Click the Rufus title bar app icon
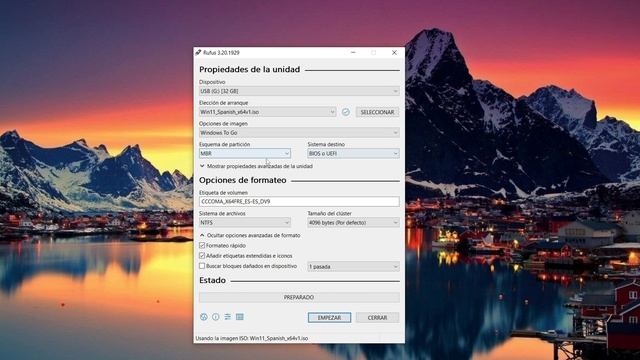 tap(198, 53)
